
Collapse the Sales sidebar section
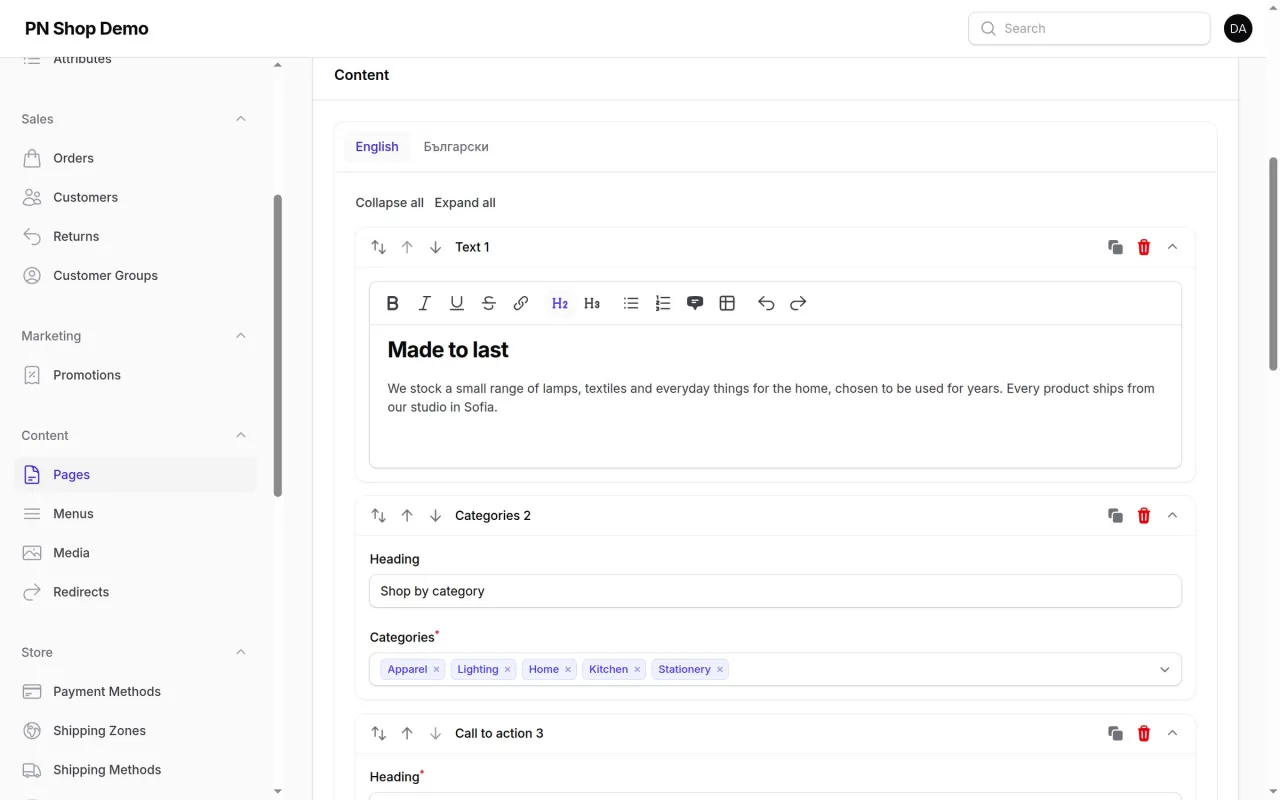coord(240,119)
